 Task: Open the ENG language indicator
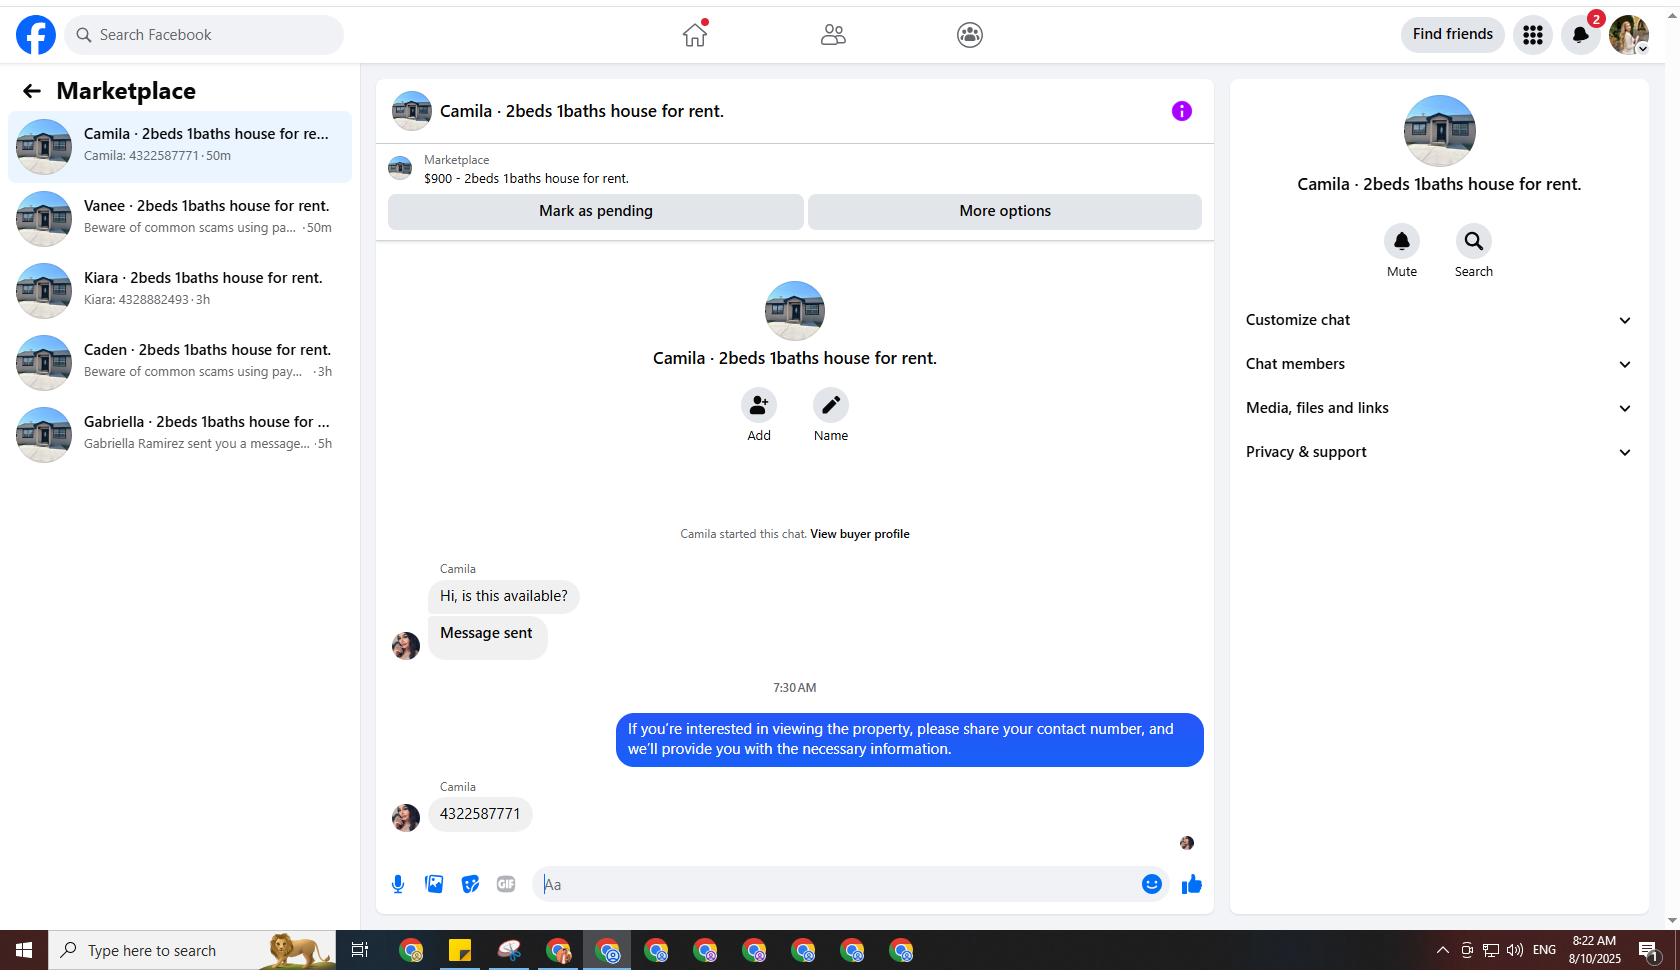coord(1545,950)
